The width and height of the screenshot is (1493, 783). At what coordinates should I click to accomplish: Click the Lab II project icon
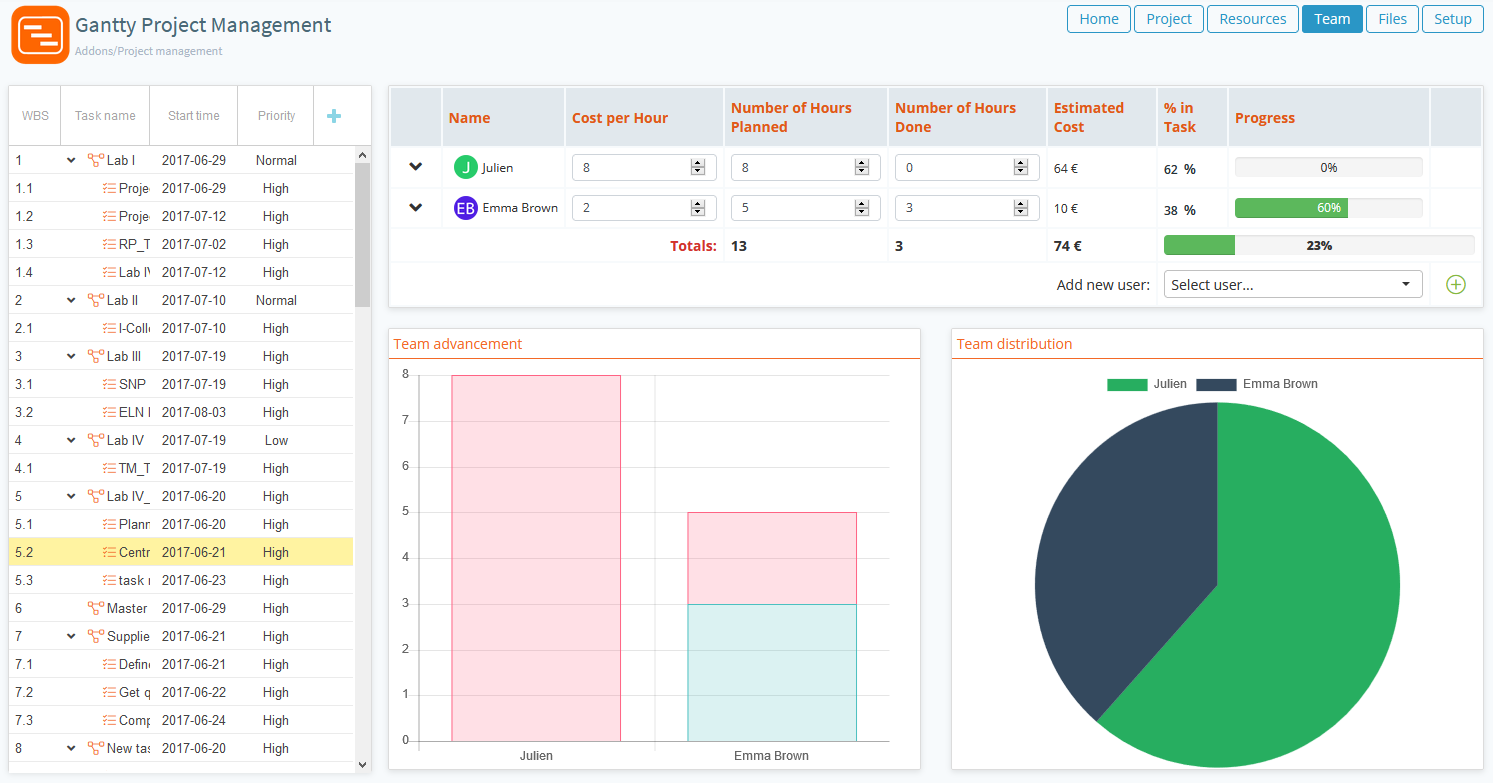click(96, 300)
